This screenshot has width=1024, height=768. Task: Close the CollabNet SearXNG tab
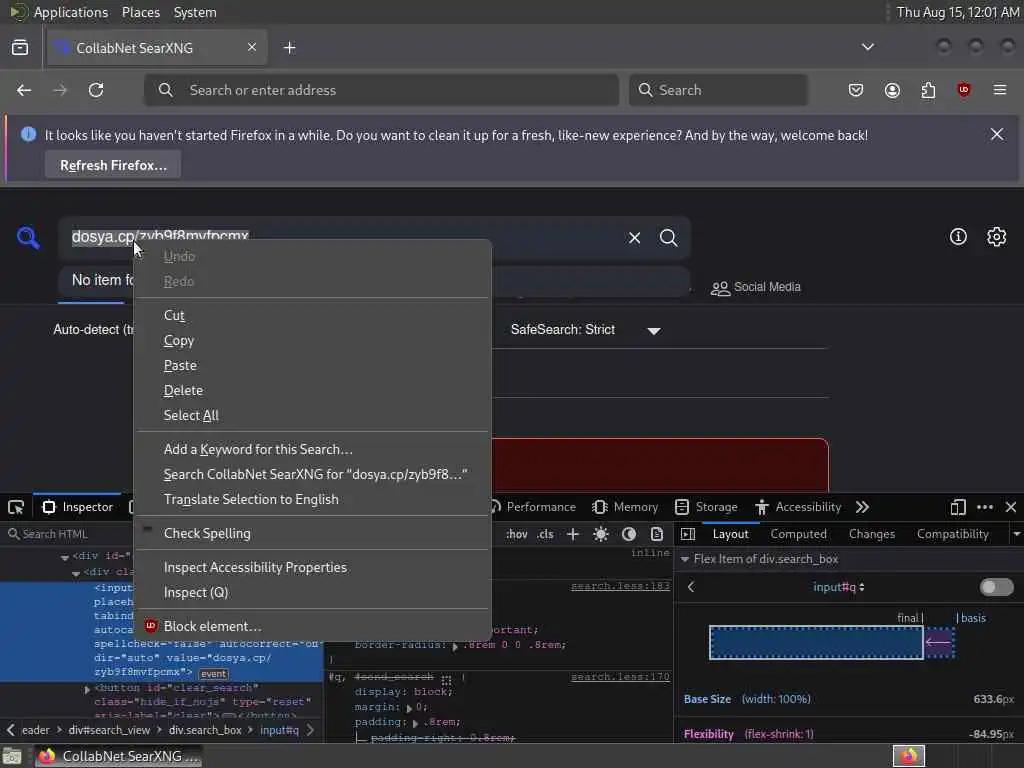tap(251, 47)
